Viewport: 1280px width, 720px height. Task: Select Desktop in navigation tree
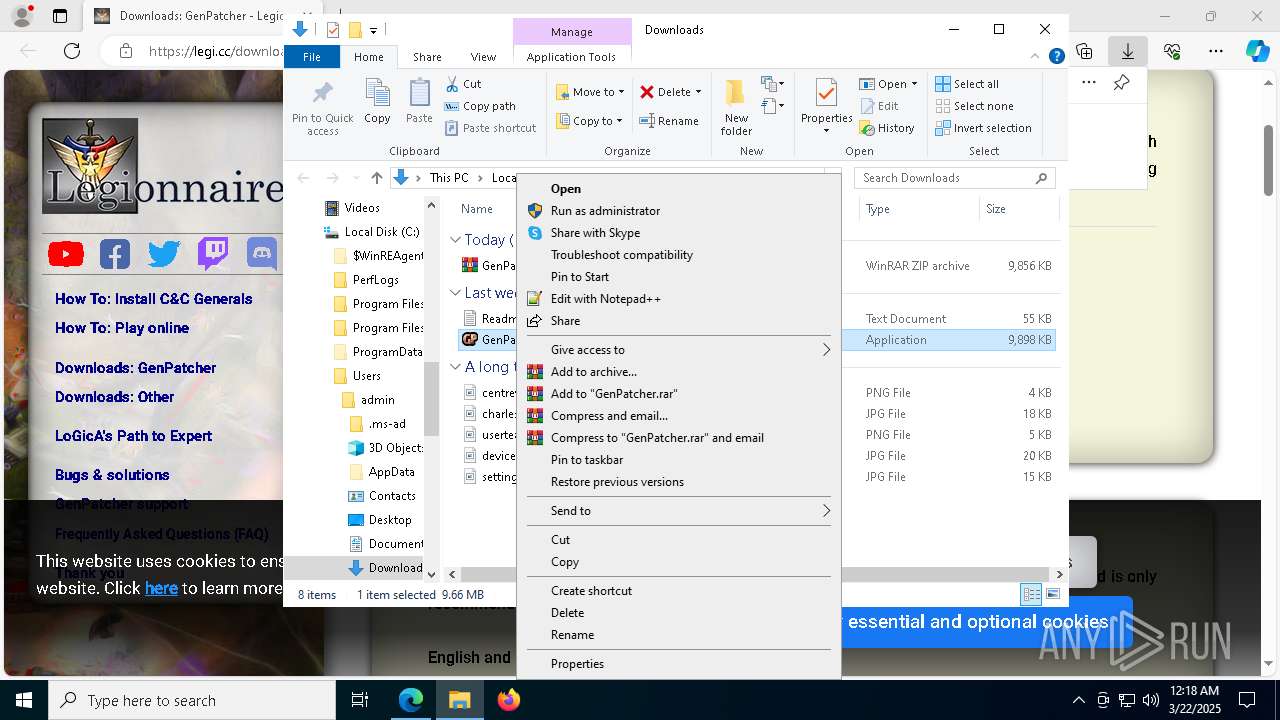coord(390,520)
